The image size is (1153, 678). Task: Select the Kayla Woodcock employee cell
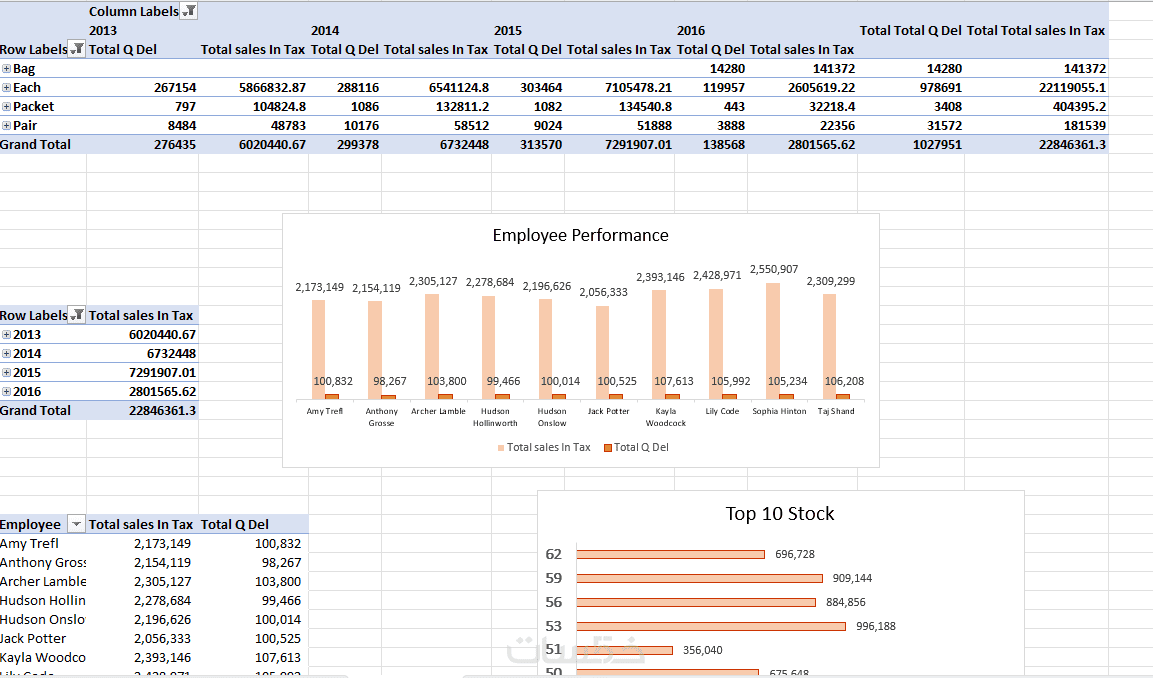tap(43, 658)
